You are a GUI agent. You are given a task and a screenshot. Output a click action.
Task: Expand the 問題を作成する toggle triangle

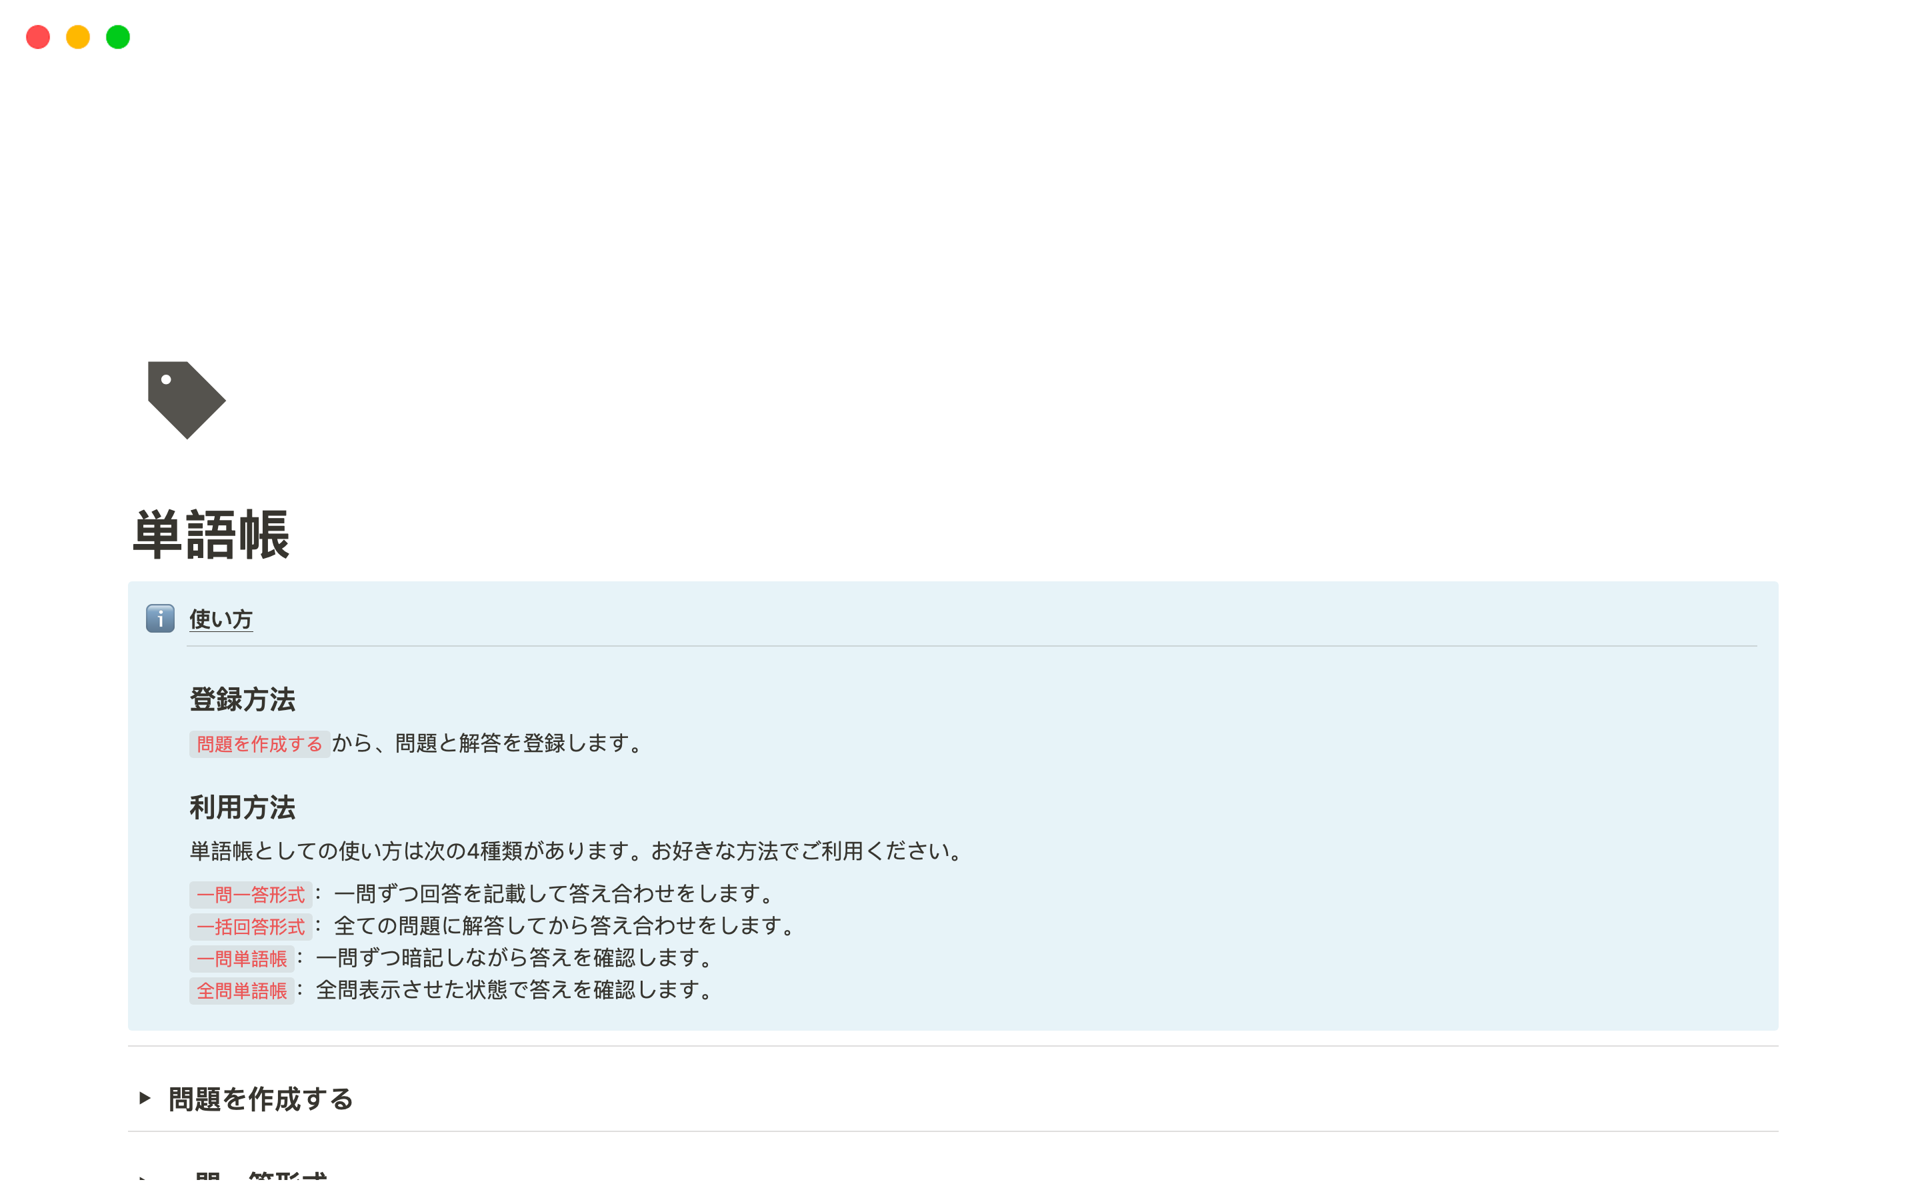pyautogui.click(x=145, y=1098)
